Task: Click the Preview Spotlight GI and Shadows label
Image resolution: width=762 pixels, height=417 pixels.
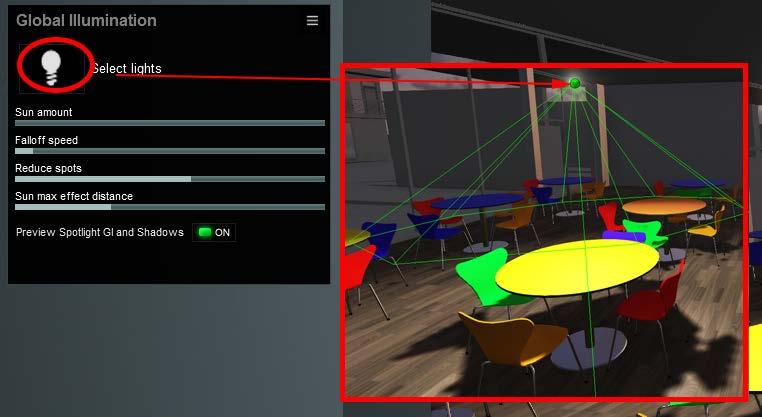Action: 100,232
